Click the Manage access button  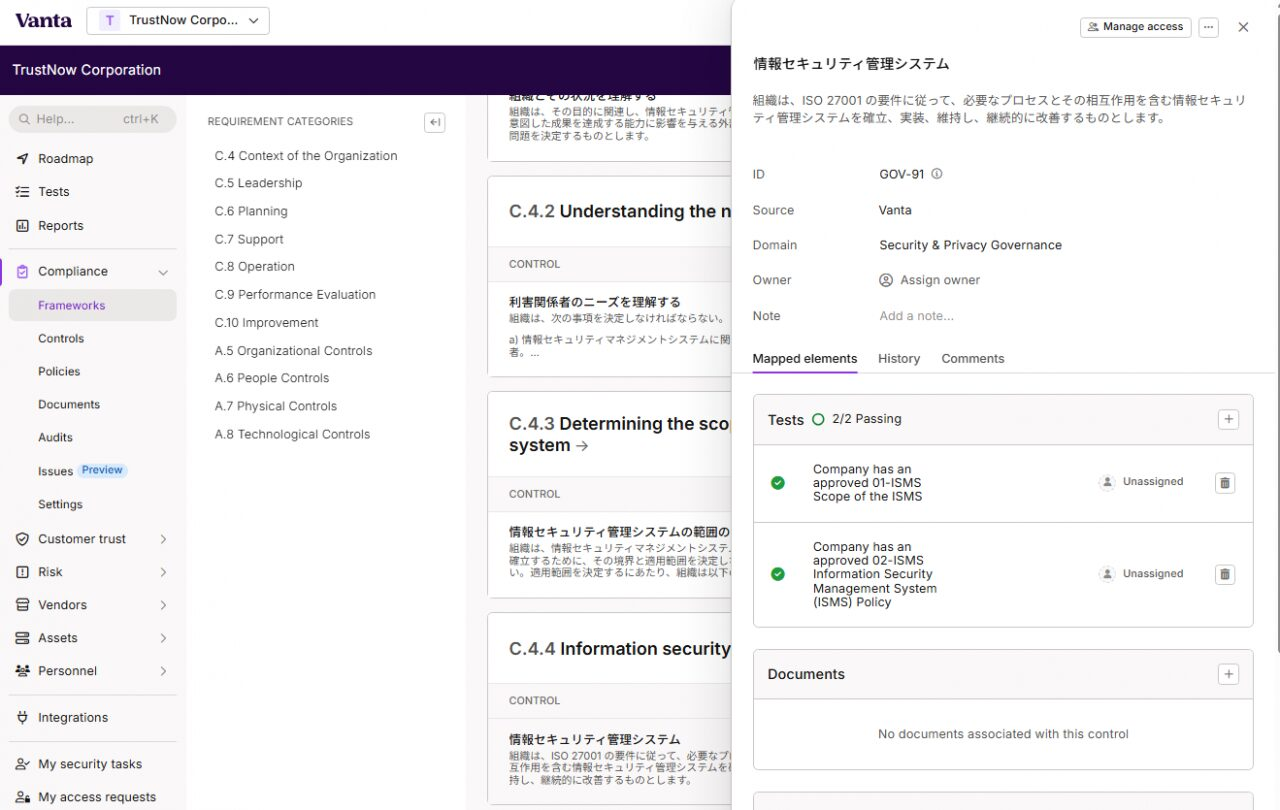point(1135,27)
